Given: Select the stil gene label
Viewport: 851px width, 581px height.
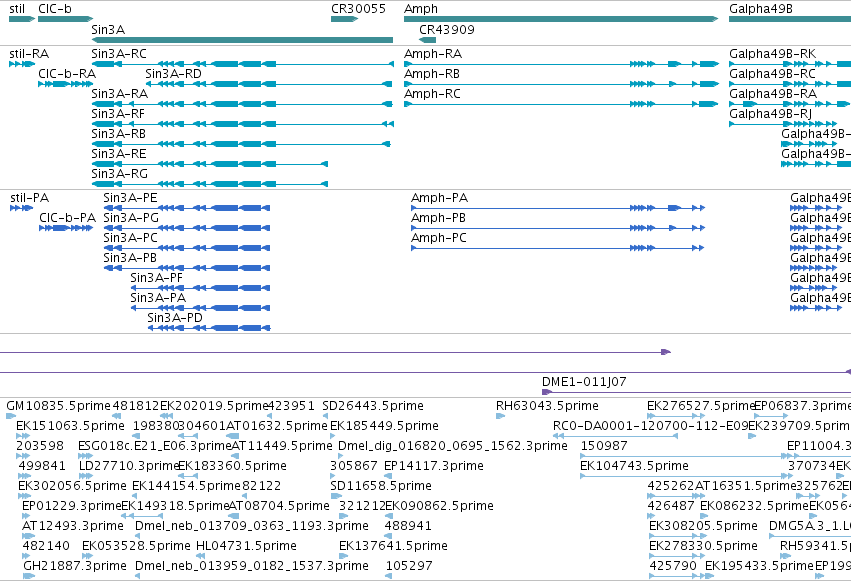Looking at the screenshot, I should (17, 9).
